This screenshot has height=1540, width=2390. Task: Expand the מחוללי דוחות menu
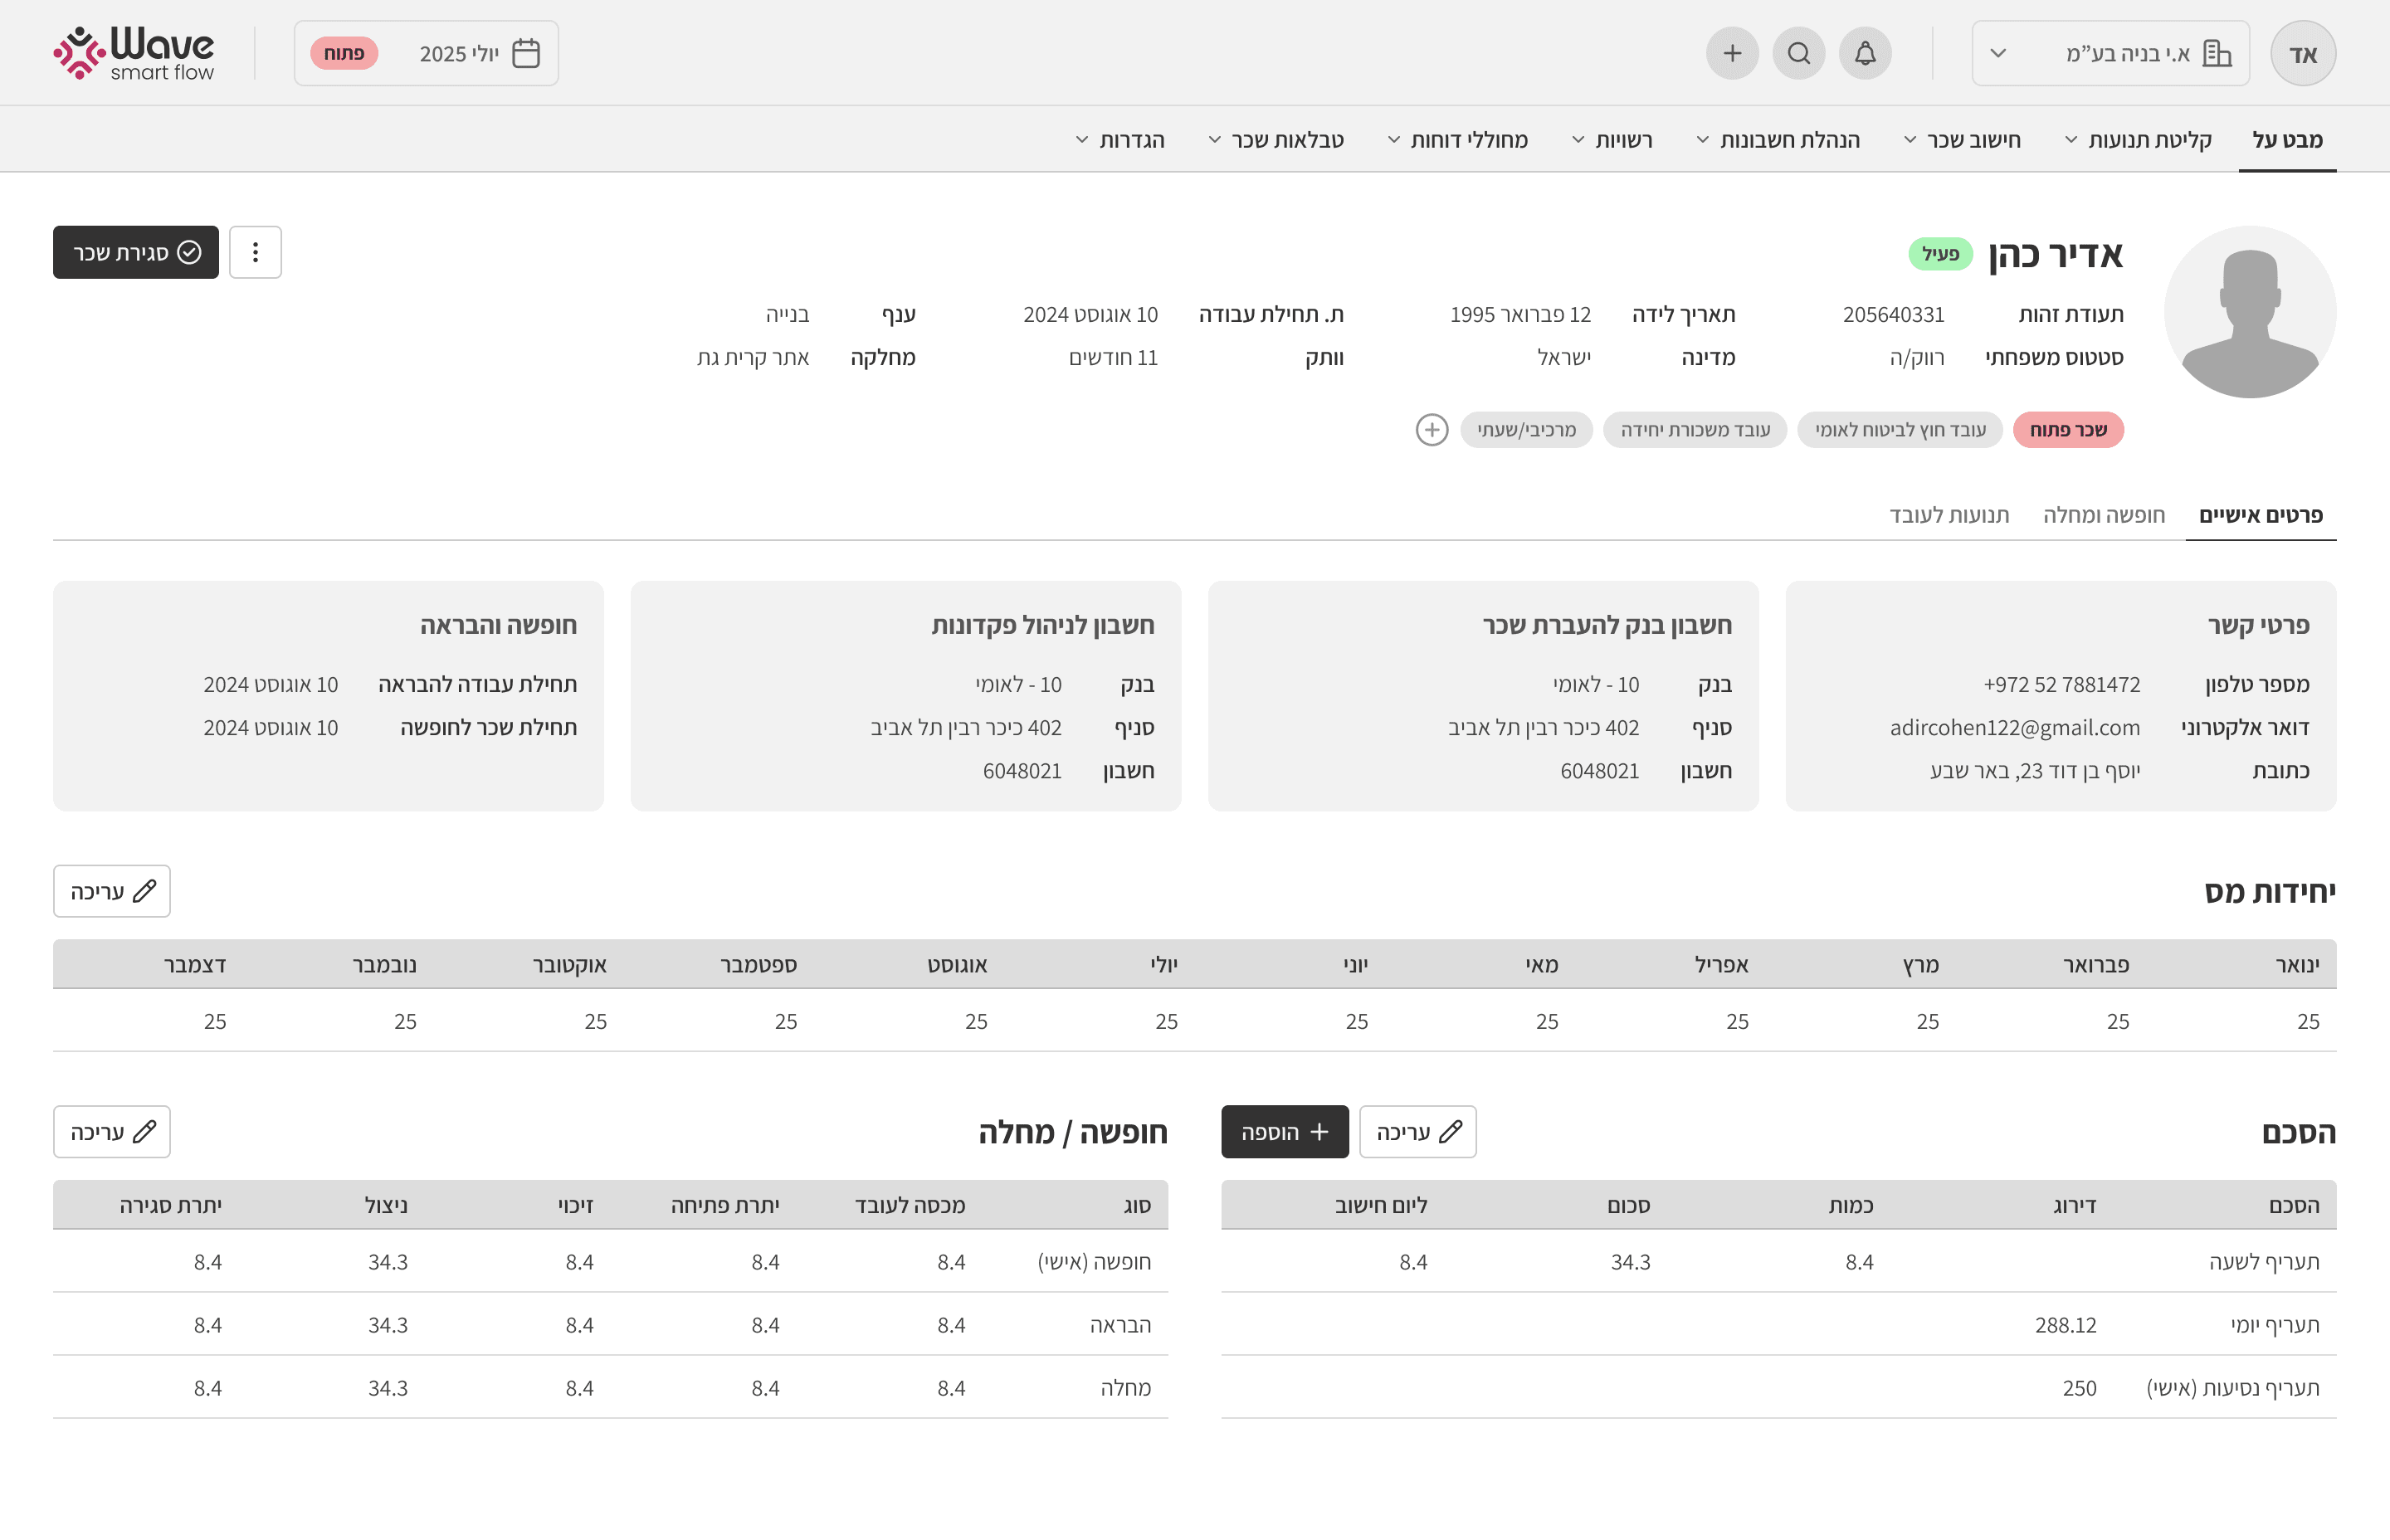click(1457, 140)
